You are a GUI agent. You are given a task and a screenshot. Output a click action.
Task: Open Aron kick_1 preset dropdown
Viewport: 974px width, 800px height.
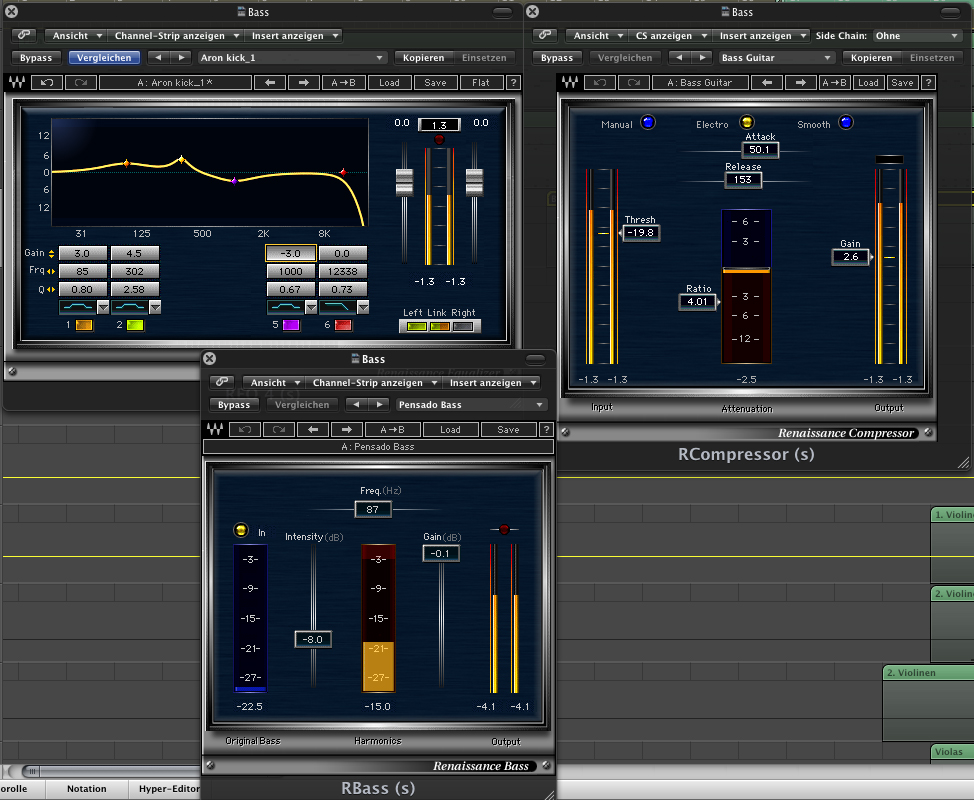coord(292,58)
